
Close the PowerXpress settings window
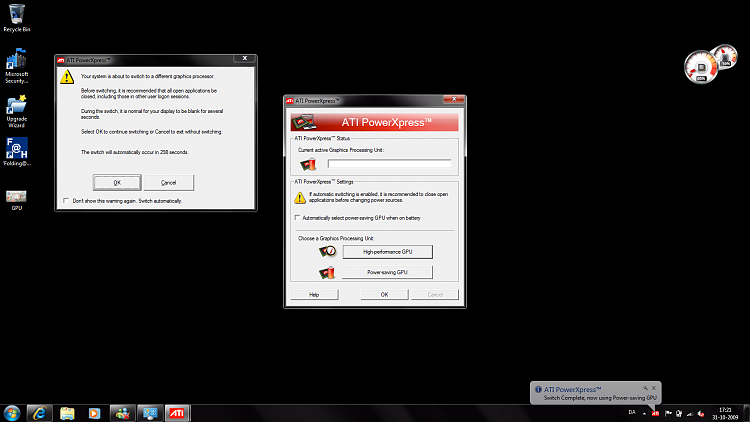click(454, 99)
